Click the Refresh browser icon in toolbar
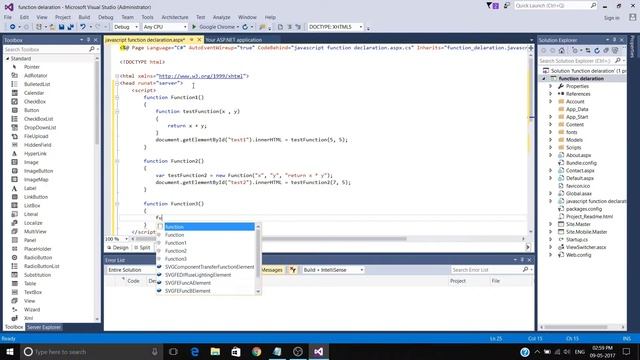 point(245,27)
